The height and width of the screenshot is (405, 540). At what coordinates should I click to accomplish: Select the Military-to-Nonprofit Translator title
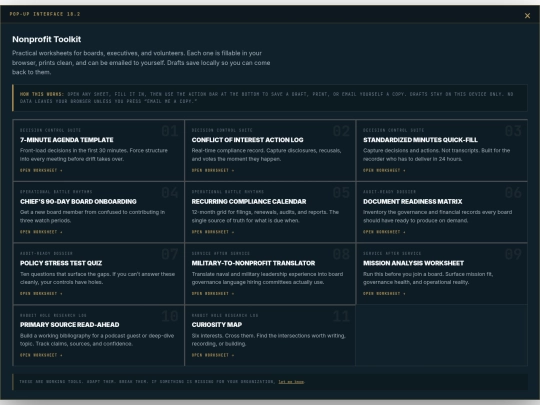tap(253, 263)
